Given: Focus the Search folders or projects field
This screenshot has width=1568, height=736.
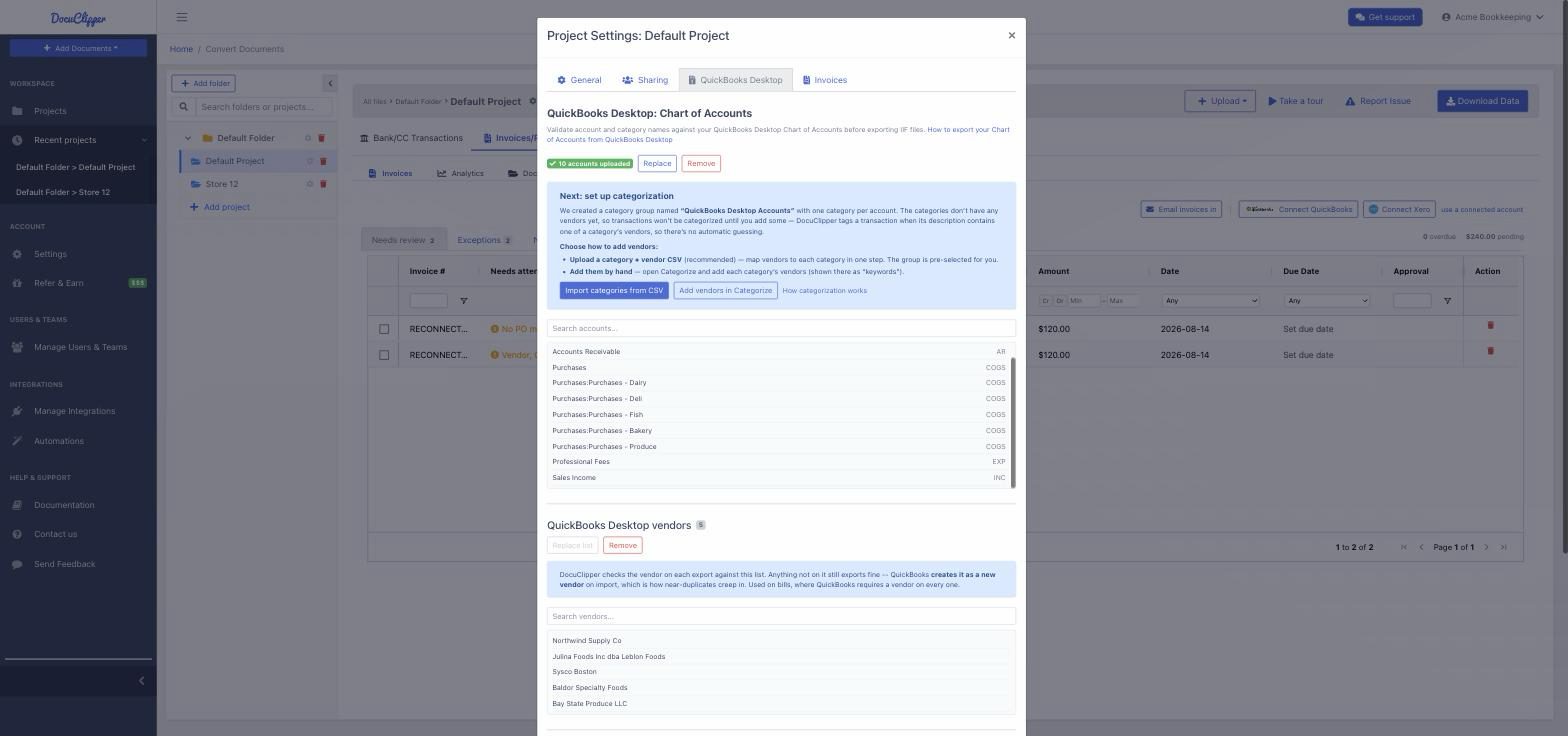Looking at the screenshot, I should click(x=263, y=107).
